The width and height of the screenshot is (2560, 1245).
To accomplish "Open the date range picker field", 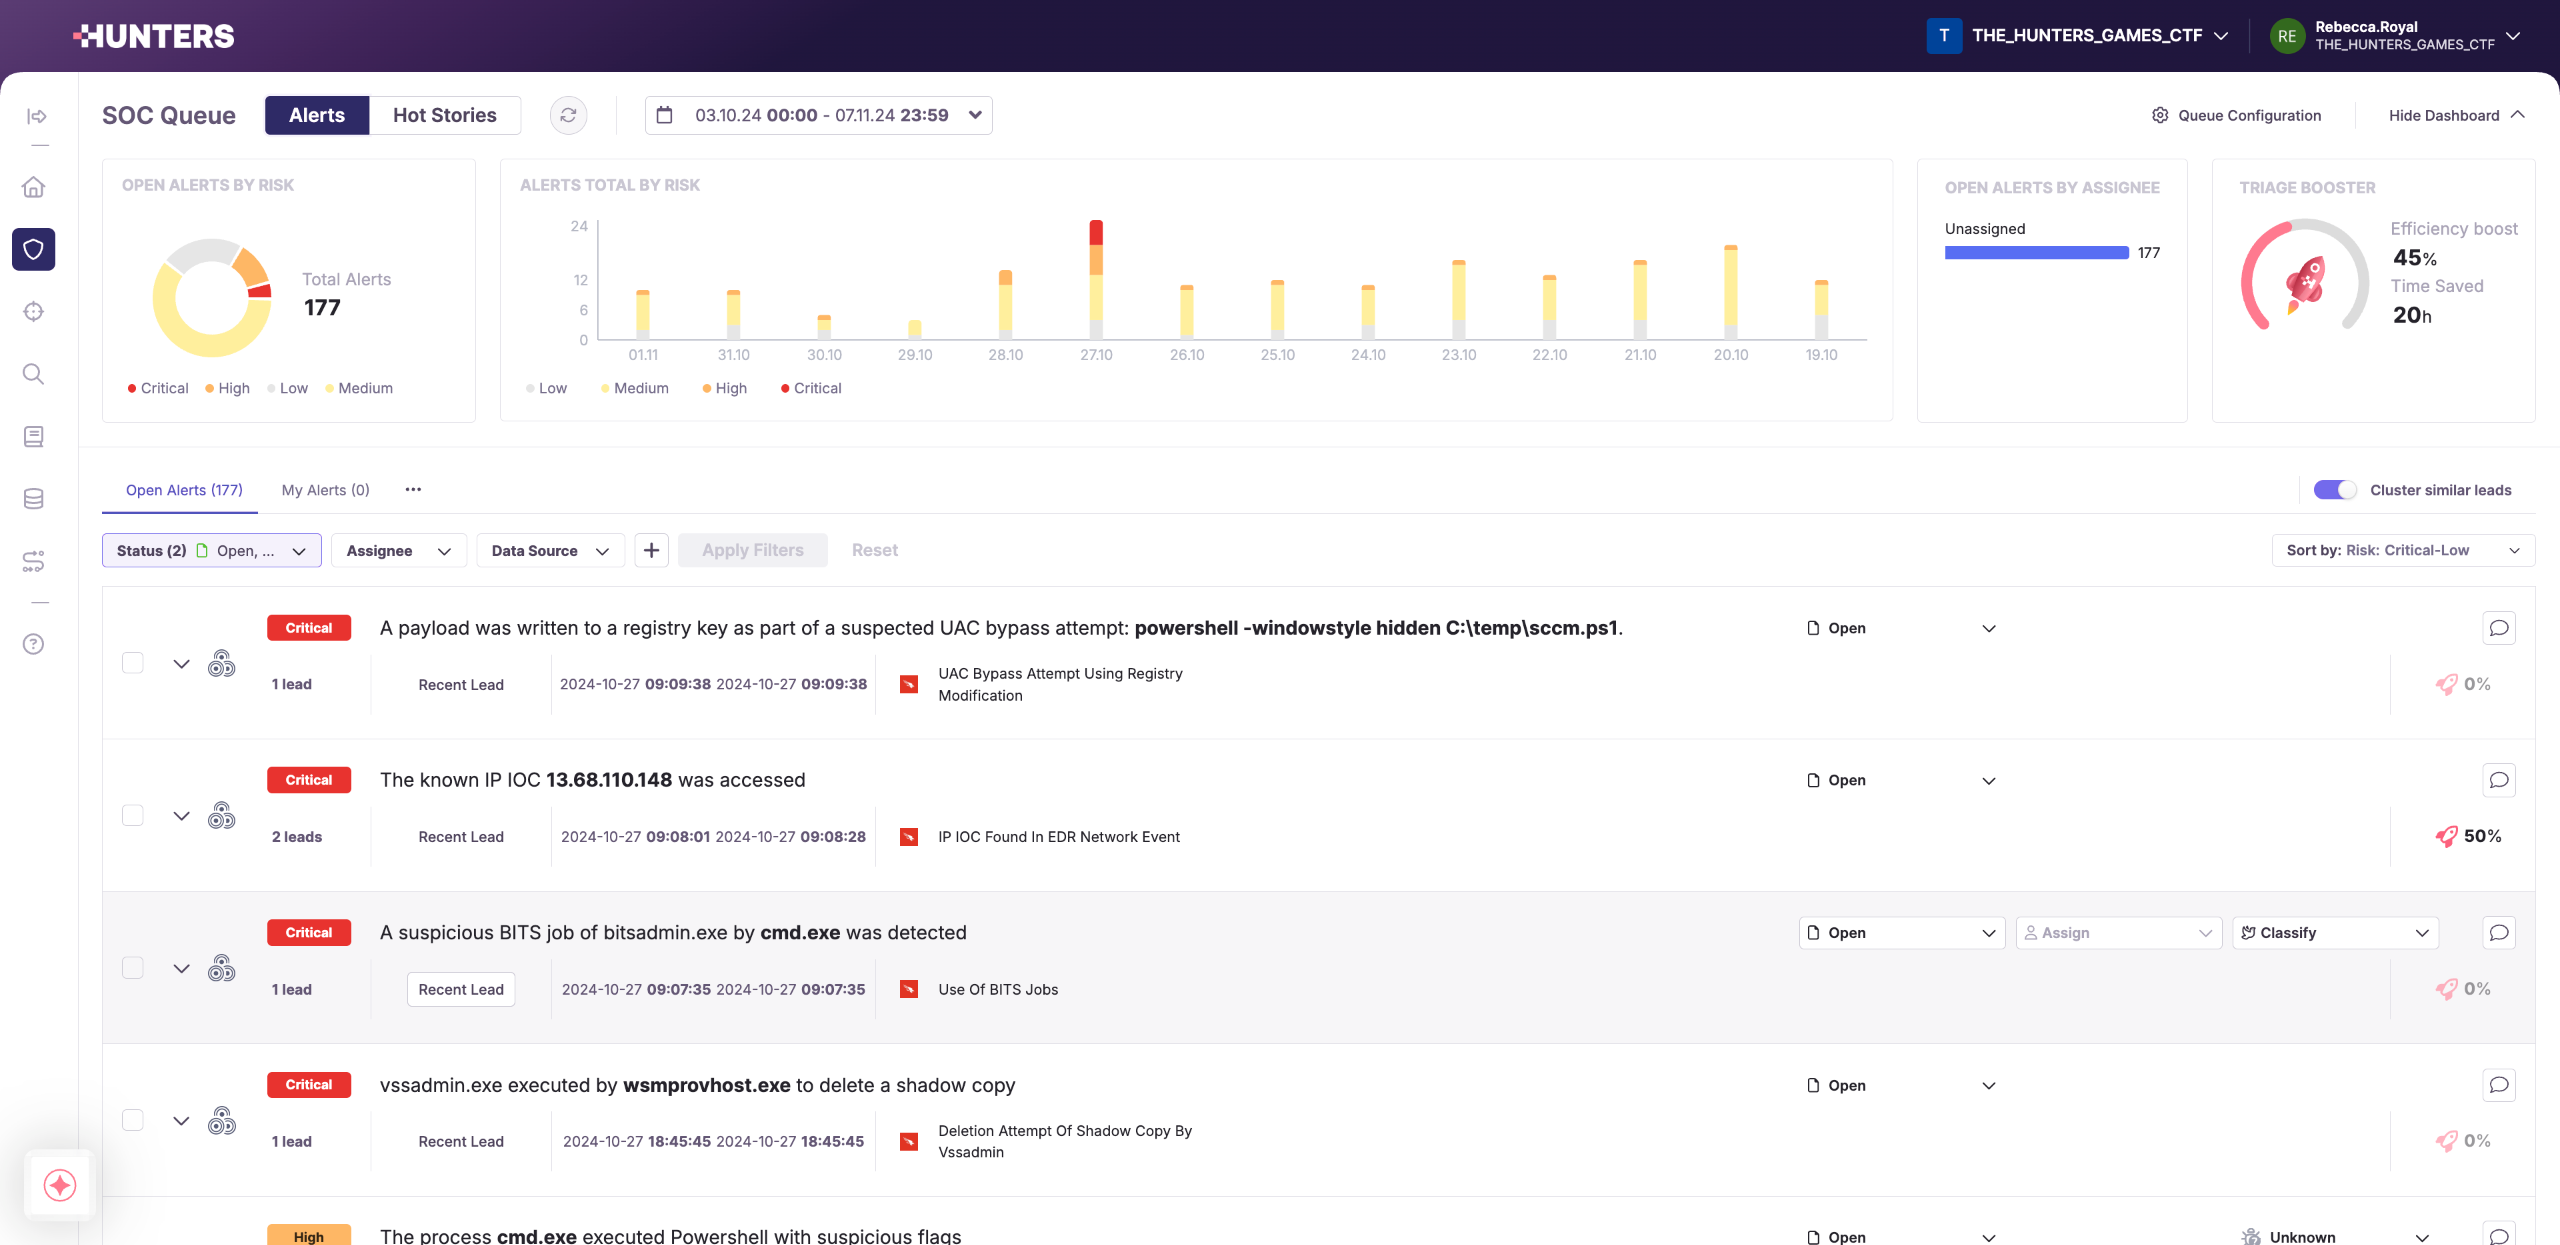I will 818,115.
